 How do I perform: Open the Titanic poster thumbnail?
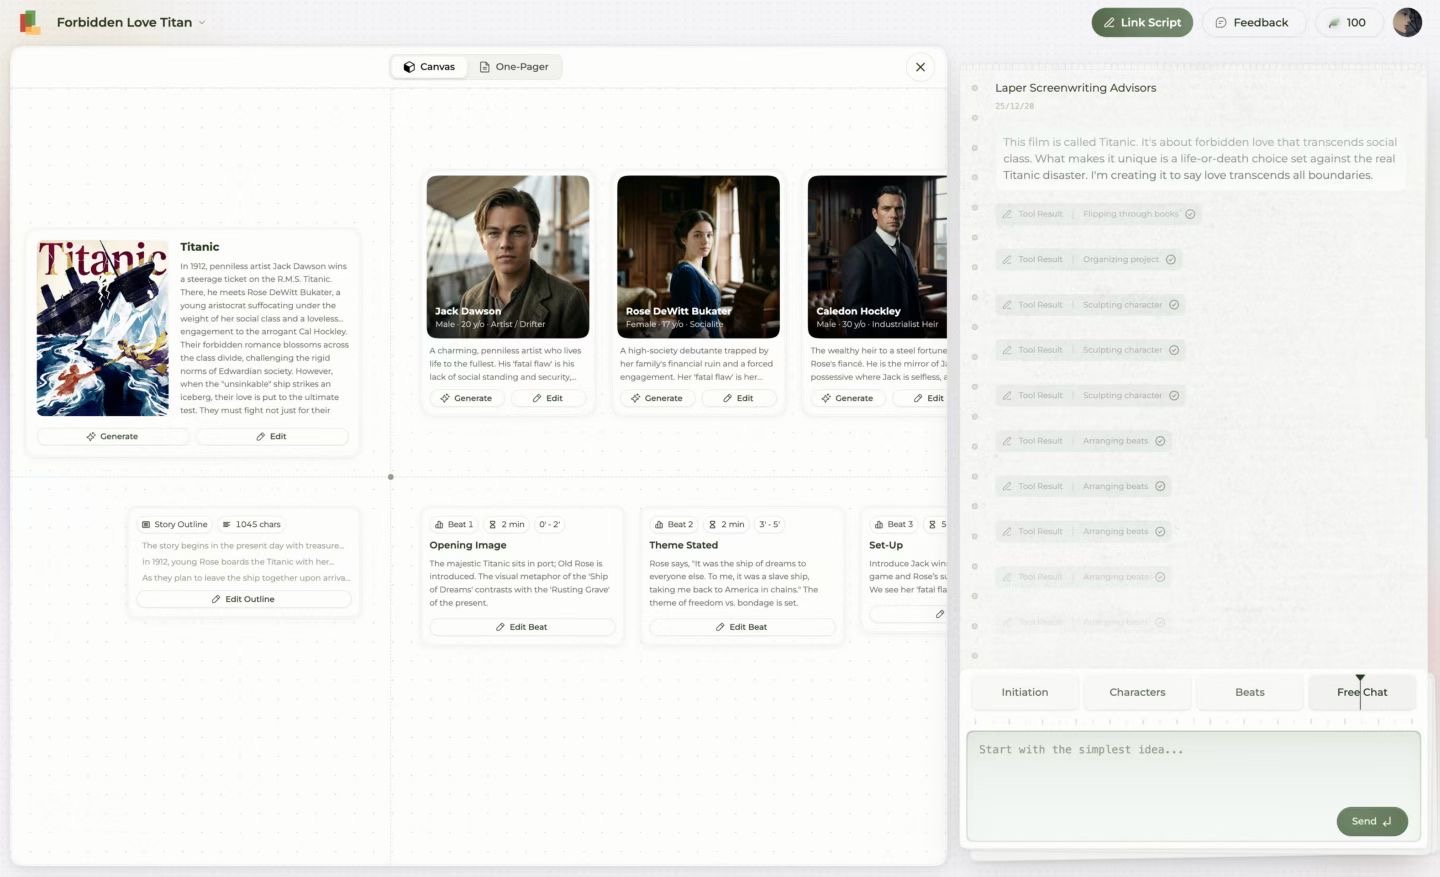pos(103,328)
